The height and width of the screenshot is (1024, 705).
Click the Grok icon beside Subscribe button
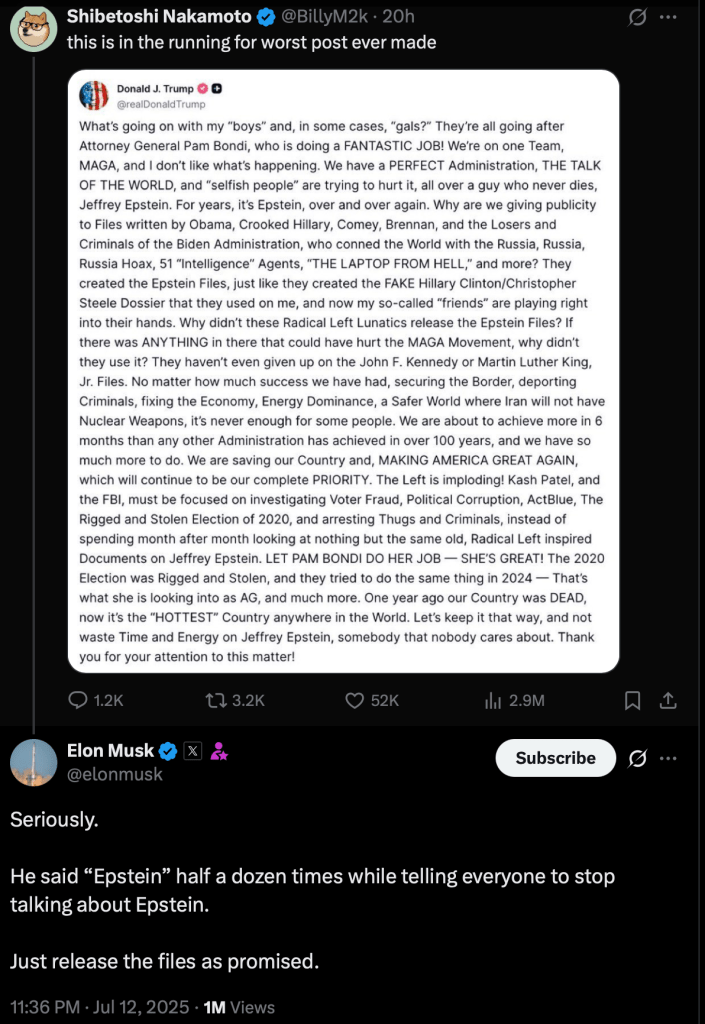click(637, 759)
